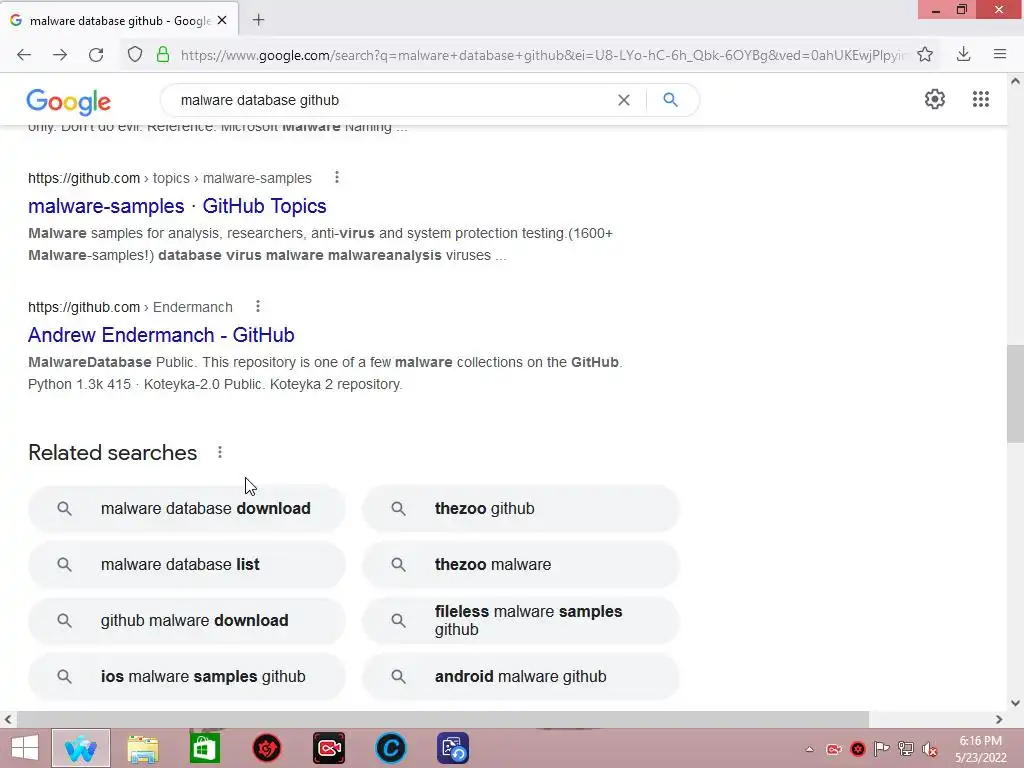Bookmark this page with star icon
This screenshot has width=1024, height=768.
pyautogui.click(x=925, y=55)
